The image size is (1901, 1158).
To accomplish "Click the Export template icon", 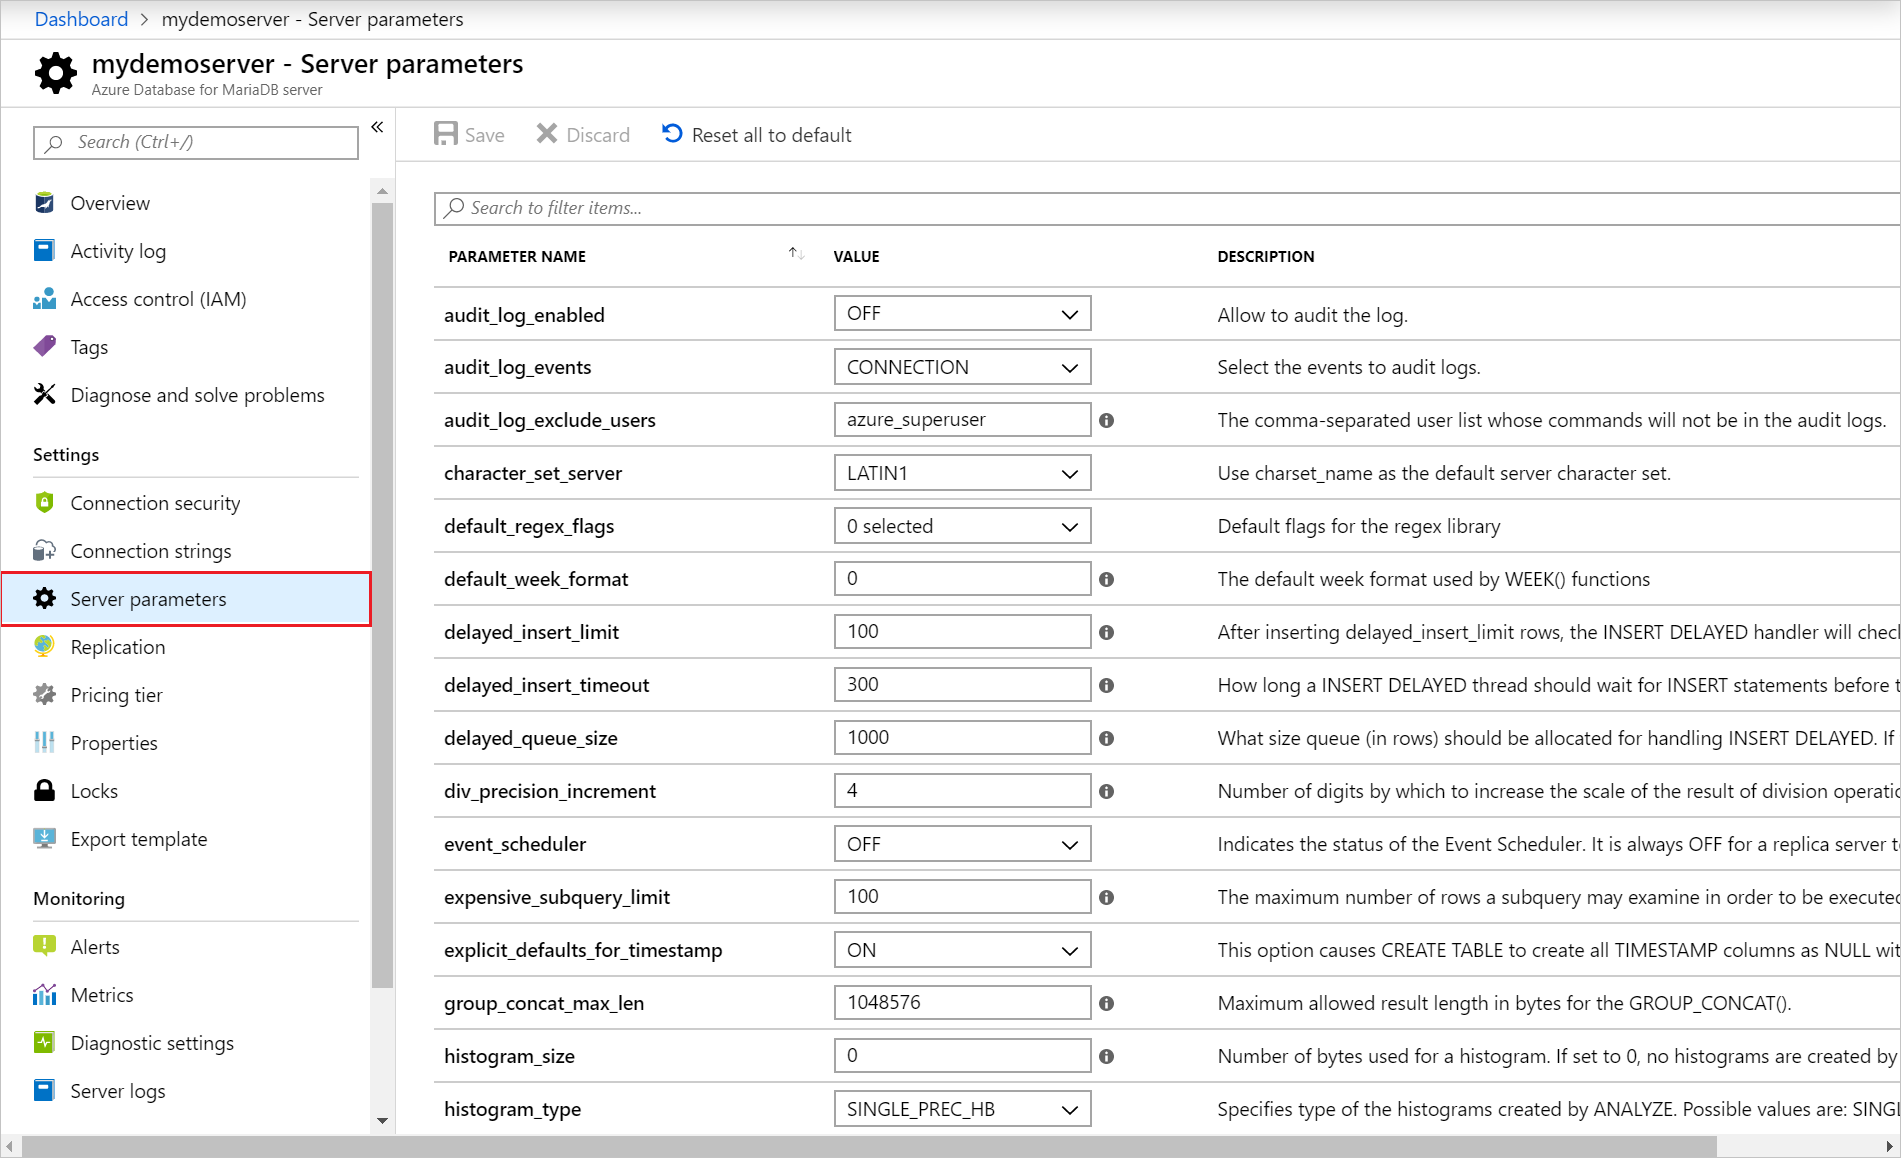I will coord(44,839).
